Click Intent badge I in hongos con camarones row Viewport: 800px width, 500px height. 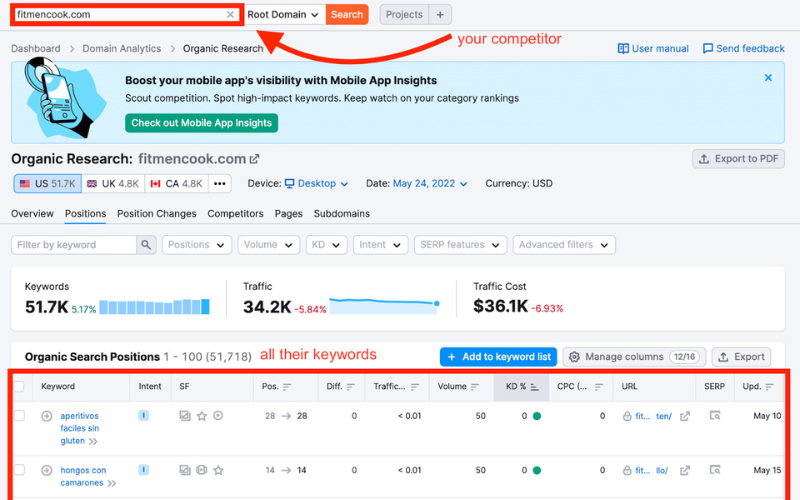143,470
